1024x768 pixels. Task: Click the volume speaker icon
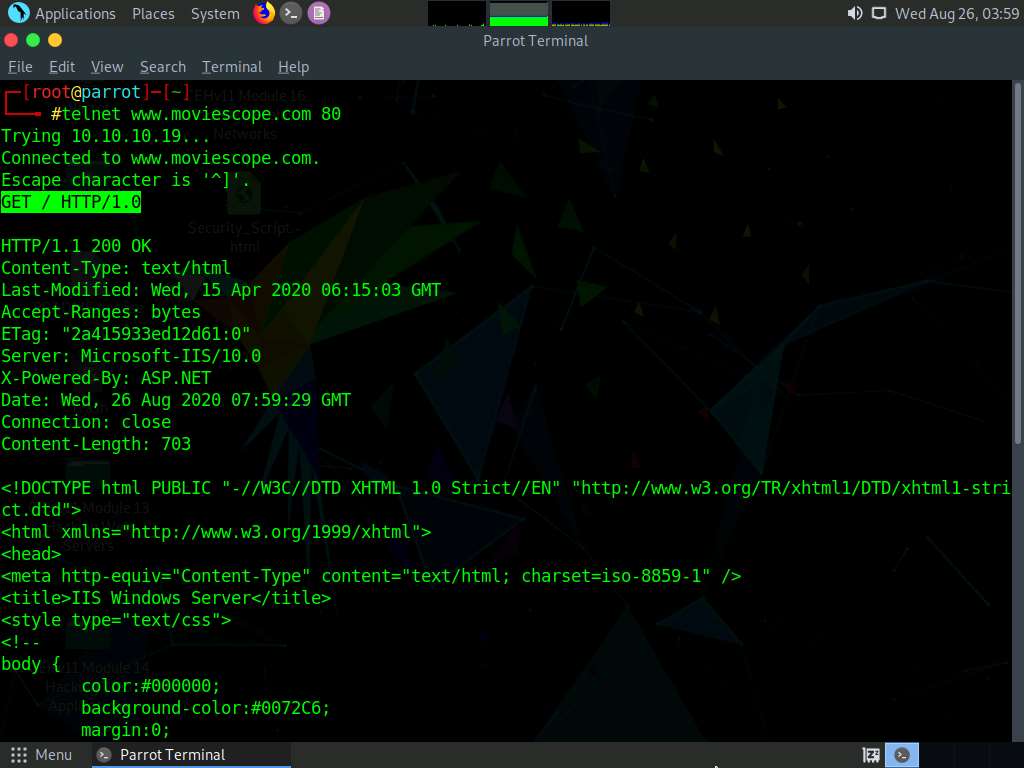pos(854,13)
